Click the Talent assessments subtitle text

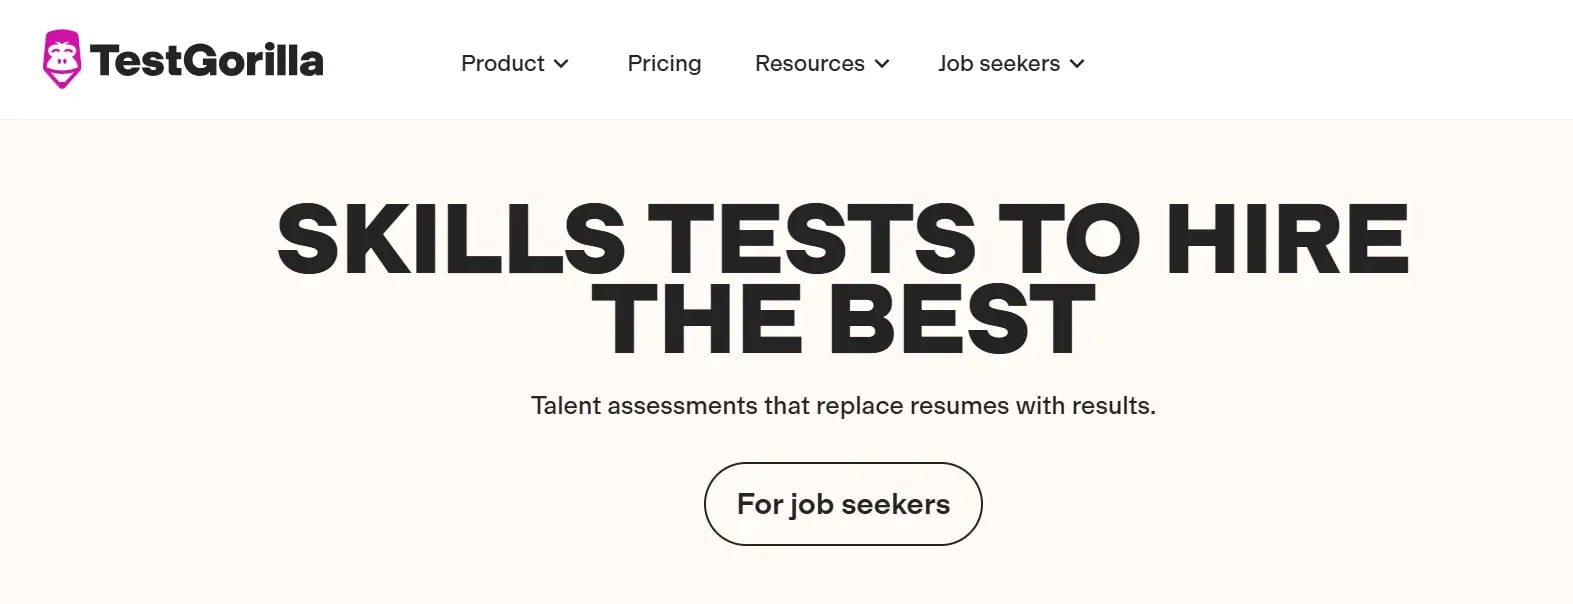pyautogui.click(x=843, y=406)
